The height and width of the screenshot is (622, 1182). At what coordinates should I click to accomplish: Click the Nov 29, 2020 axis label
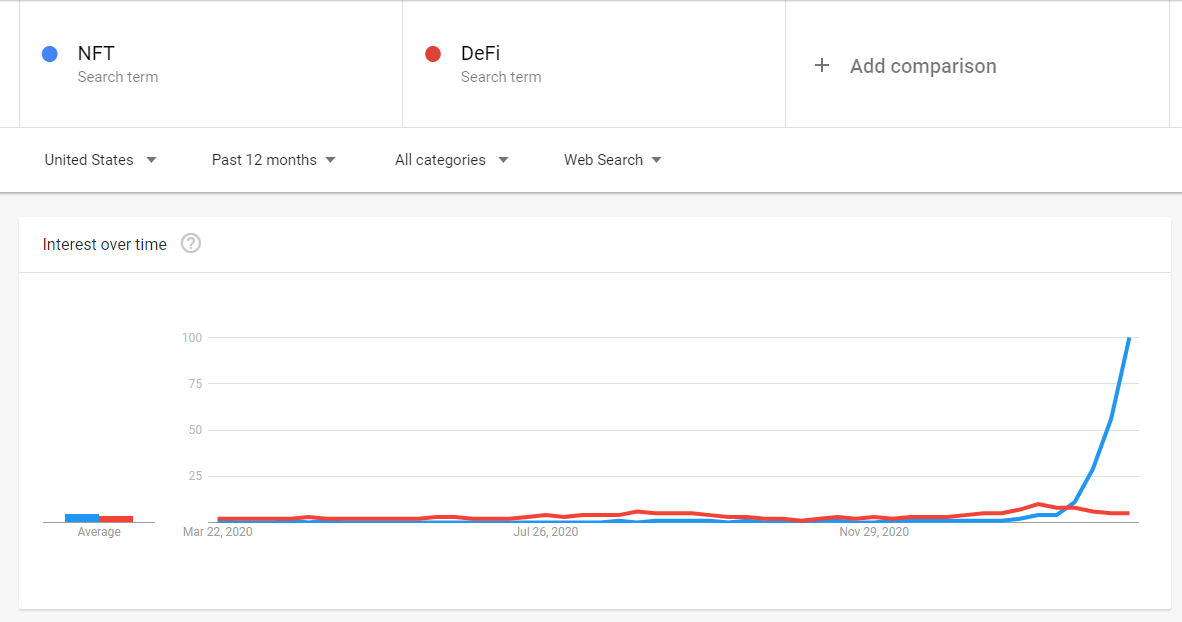pos(874,532)
